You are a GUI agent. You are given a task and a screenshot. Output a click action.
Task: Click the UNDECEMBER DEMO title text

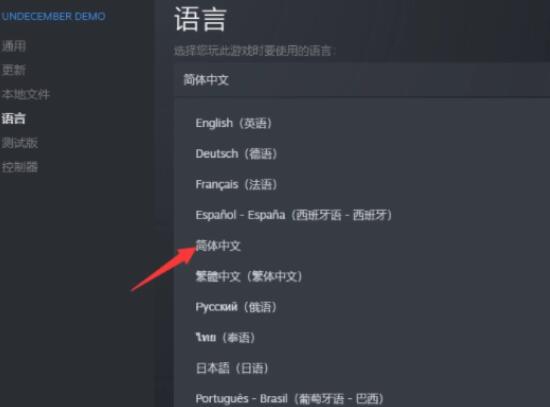[x=53, y=16]
